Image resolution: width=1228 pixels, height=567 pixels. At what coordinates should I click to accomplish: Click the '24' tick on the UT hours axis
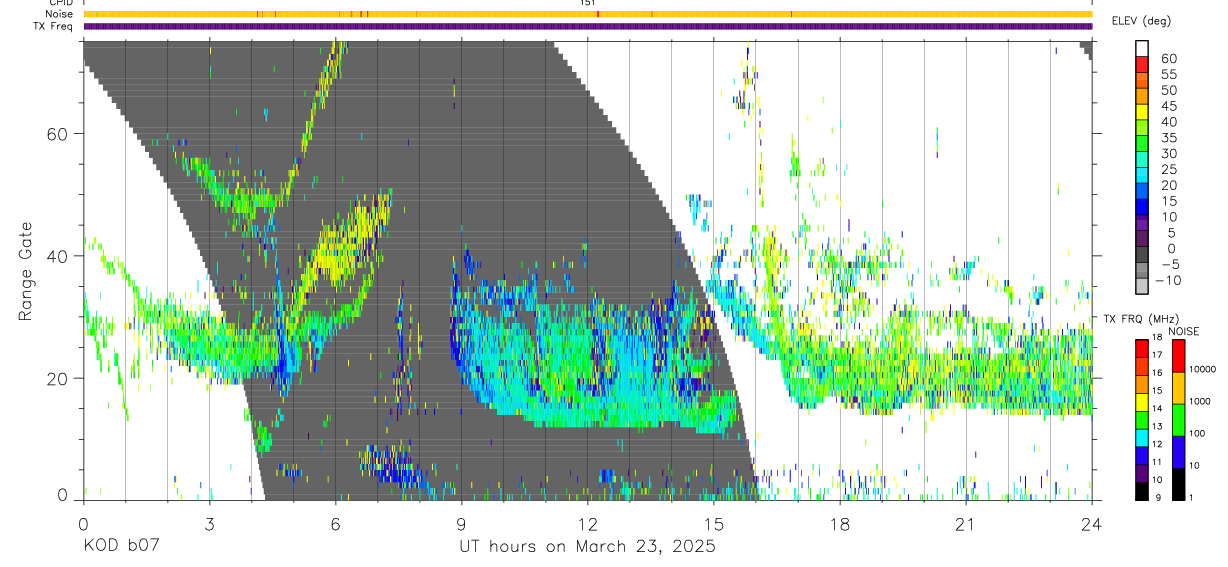point(1092,524)
